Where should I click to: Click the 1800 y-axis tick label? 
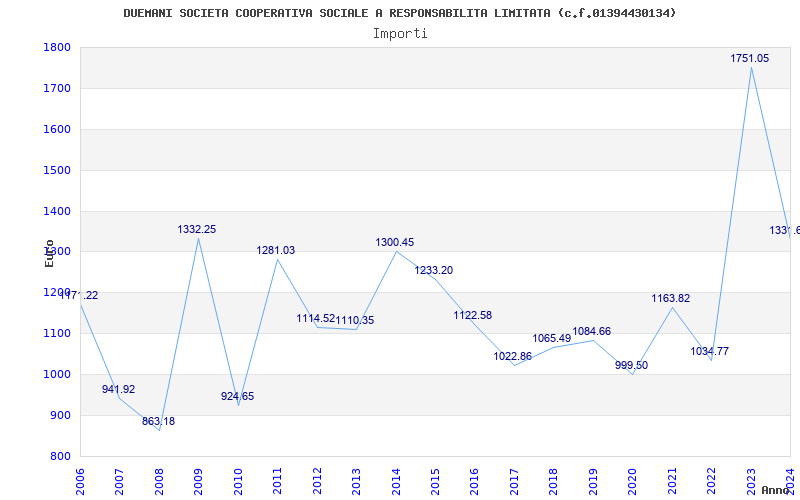click(x=57, y=48)
